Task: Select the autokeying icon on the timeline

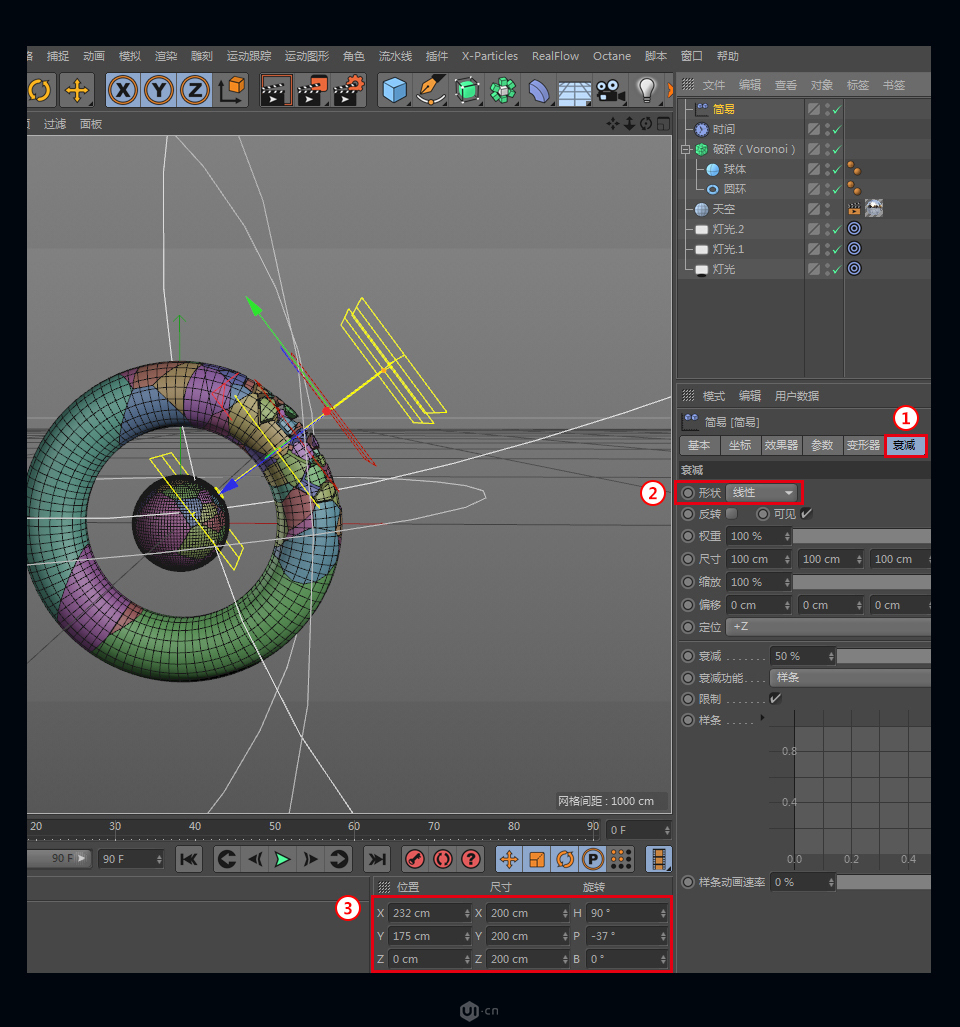Action: coord(441,859)
